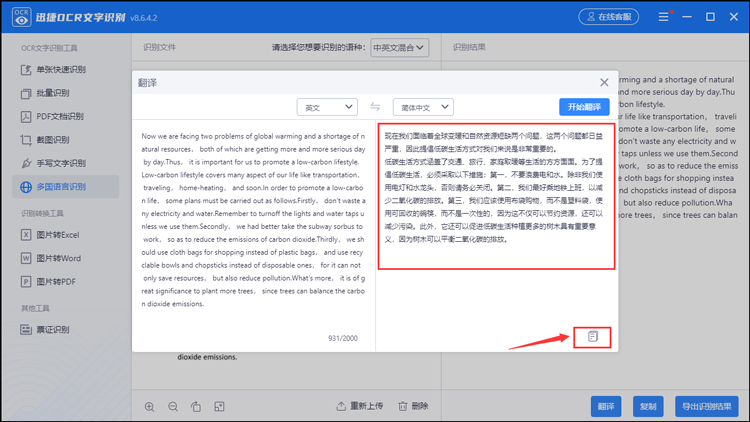Click 导出识别结果 export results button
The height and width of the screenshot is (422, 750).
pyautogui.click(x=706, y=406)
